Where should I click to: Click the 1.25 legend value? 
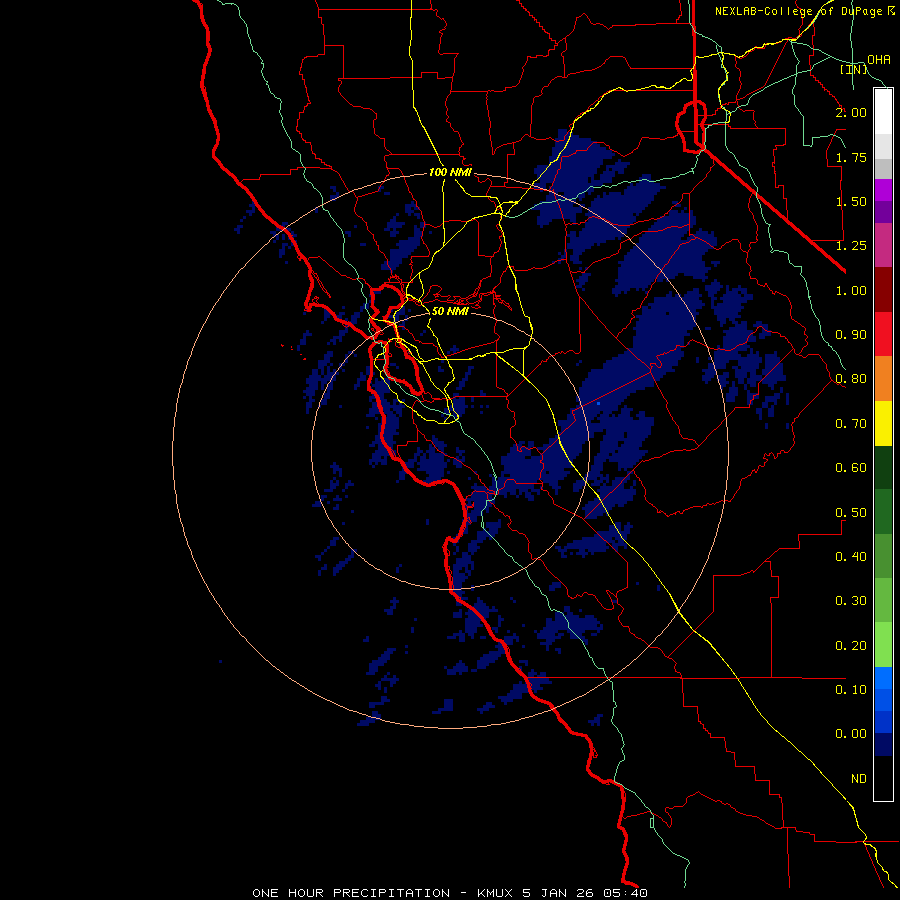851,246
